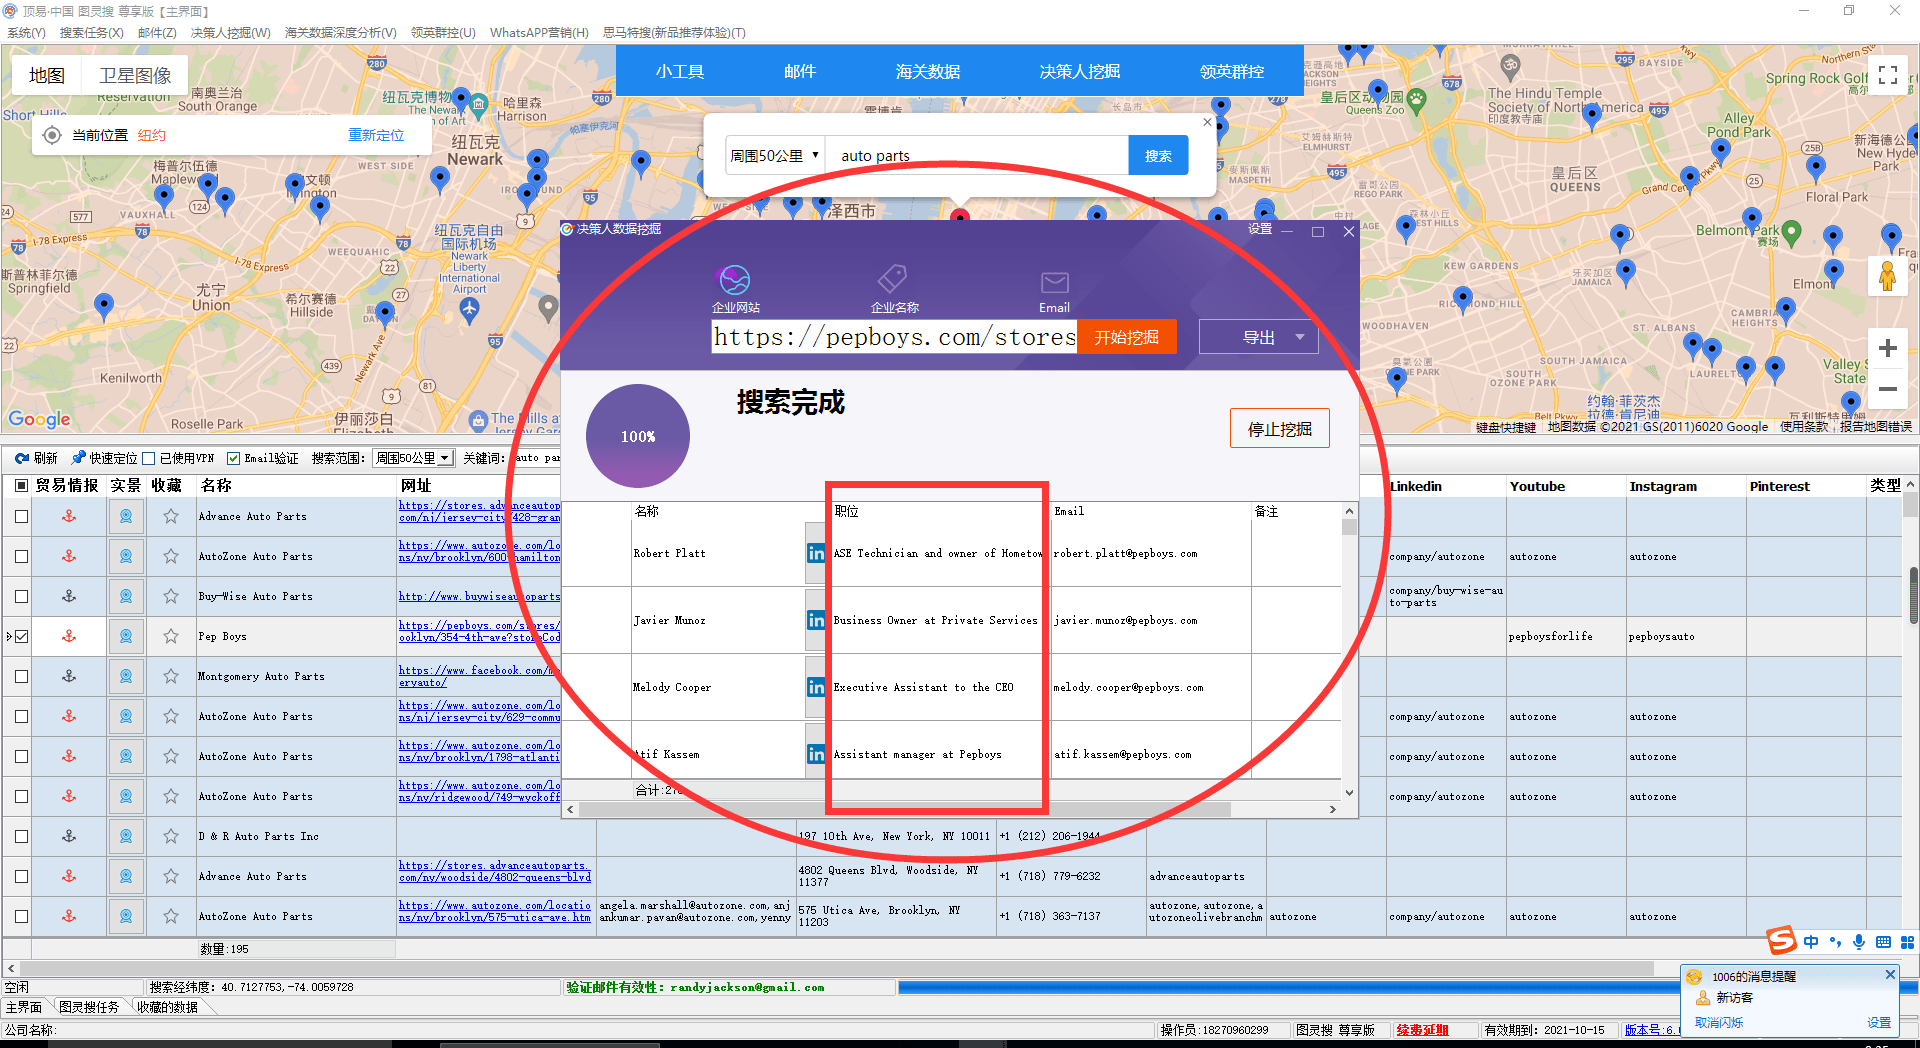
Task: Star the Pep Boys row as favorite
Action: [171, 636]
